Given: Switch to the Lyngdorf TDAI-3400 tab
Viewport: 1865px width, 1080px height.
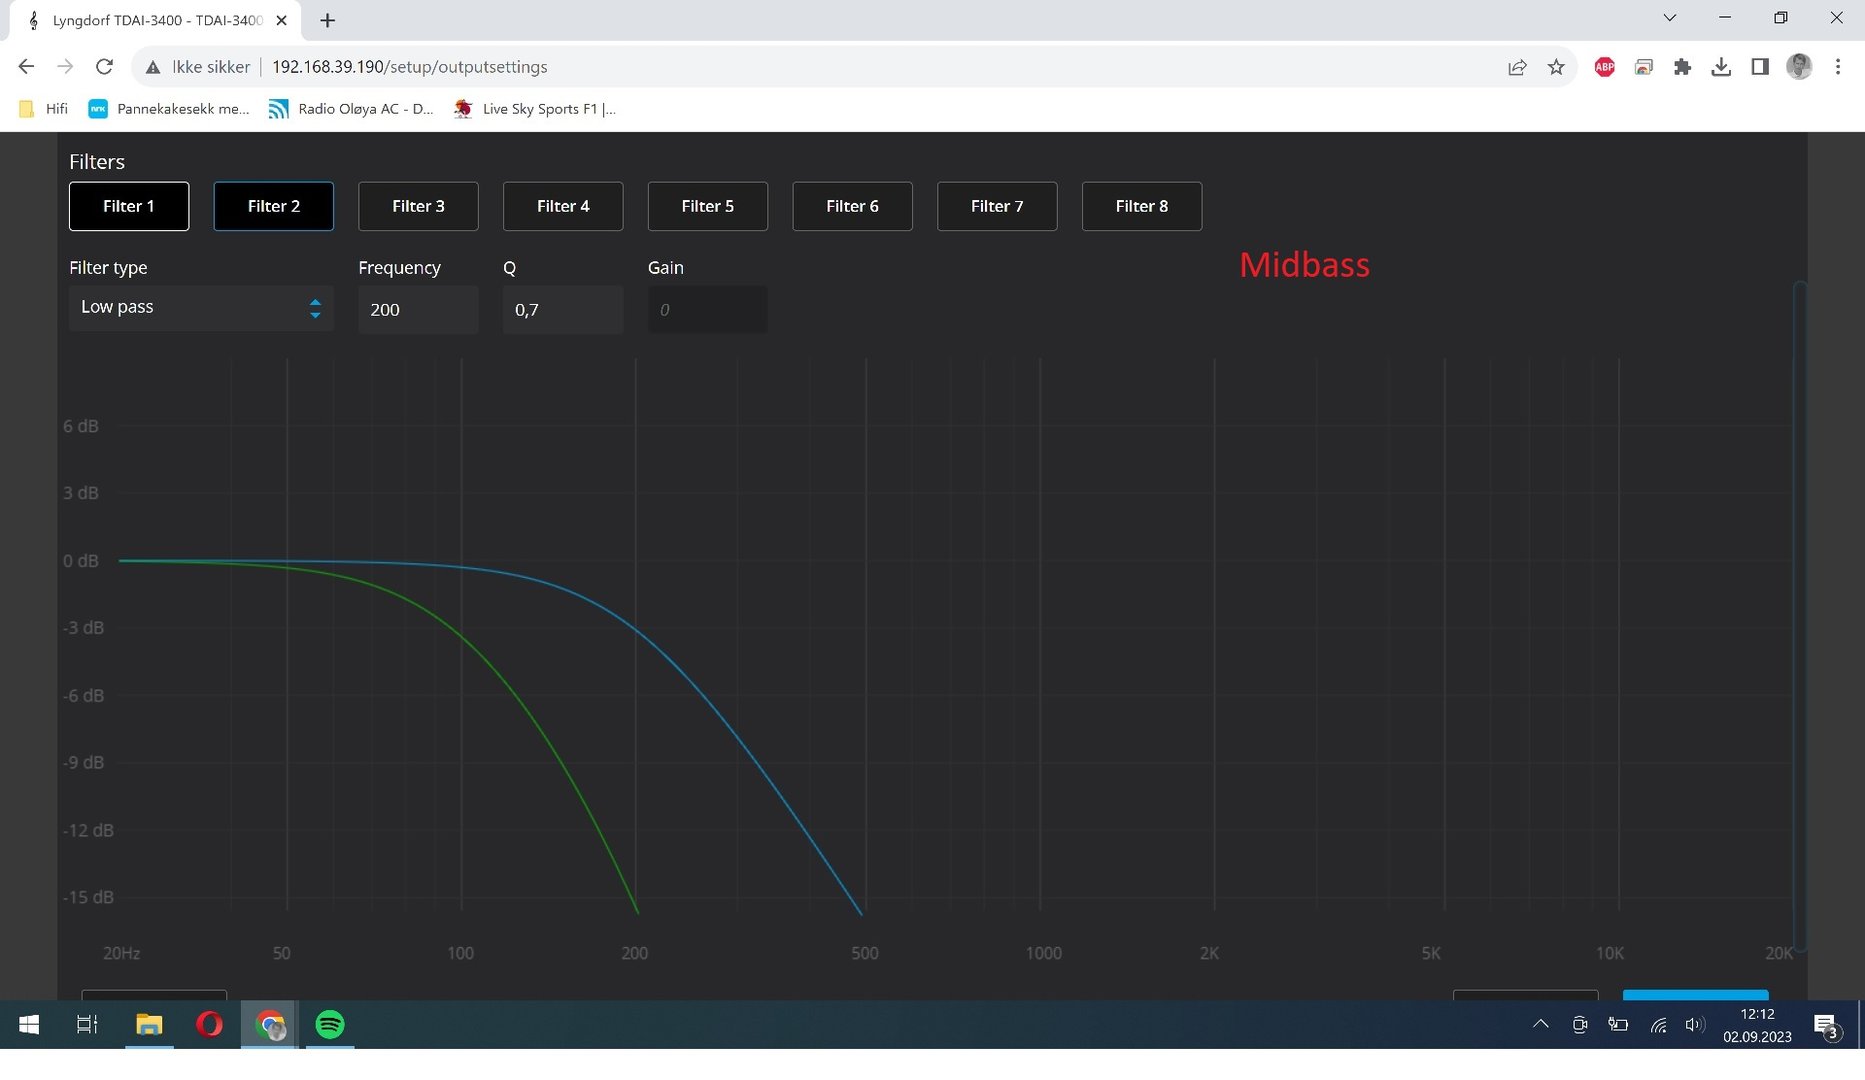Looking at the screenshot, I should click(155, 20).
